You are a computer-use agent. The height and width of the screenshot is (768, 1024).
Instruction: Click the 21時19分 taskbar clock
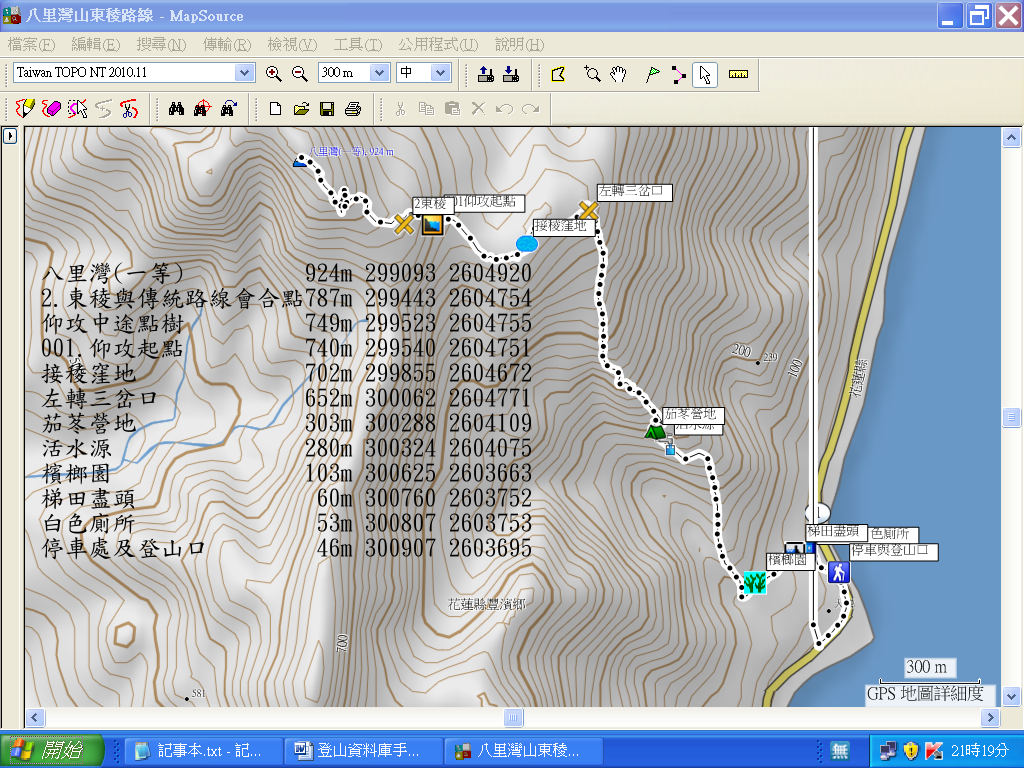(980, 751)
